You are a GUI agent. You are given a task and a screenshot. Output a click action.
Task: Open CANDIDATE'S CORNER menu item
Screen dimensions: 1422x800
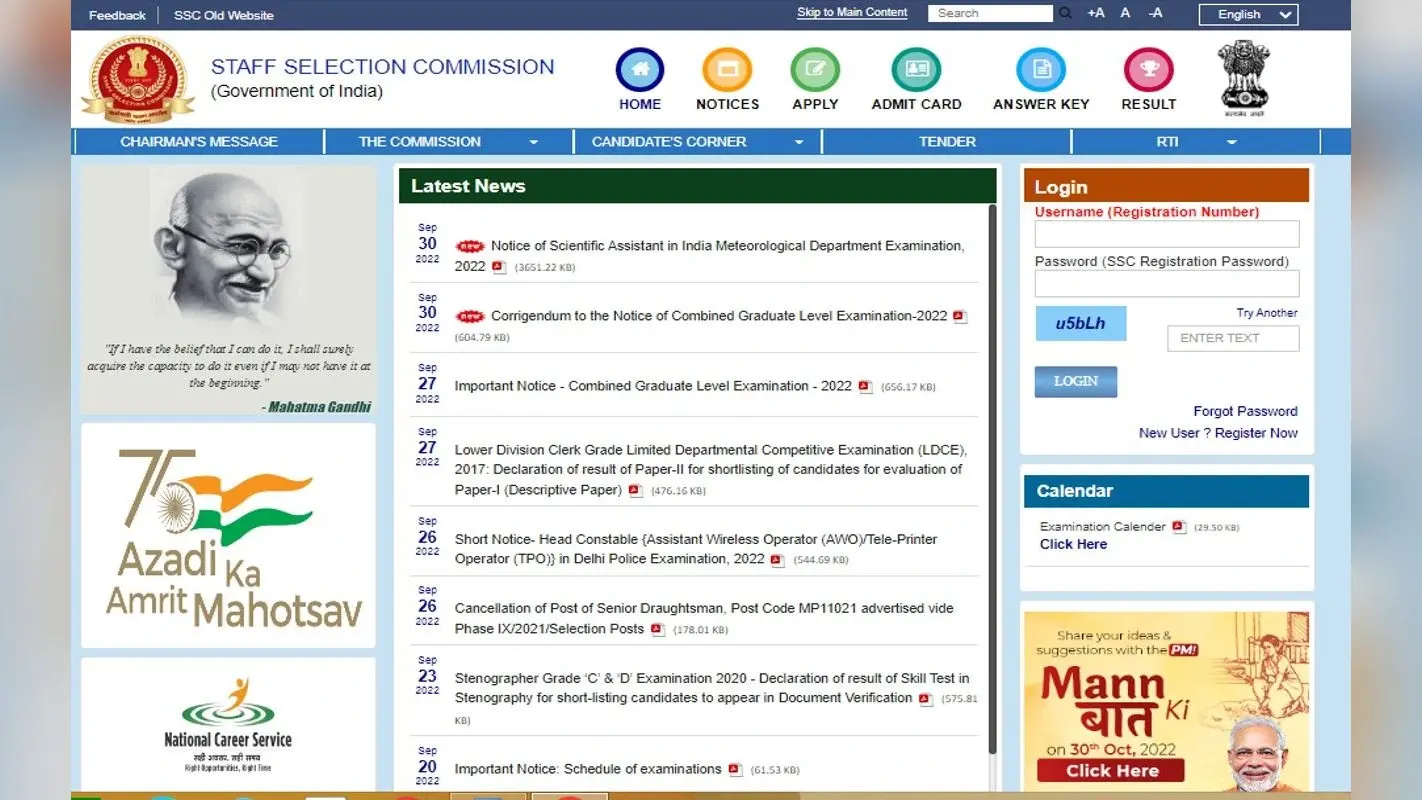[x=669, y=142]
